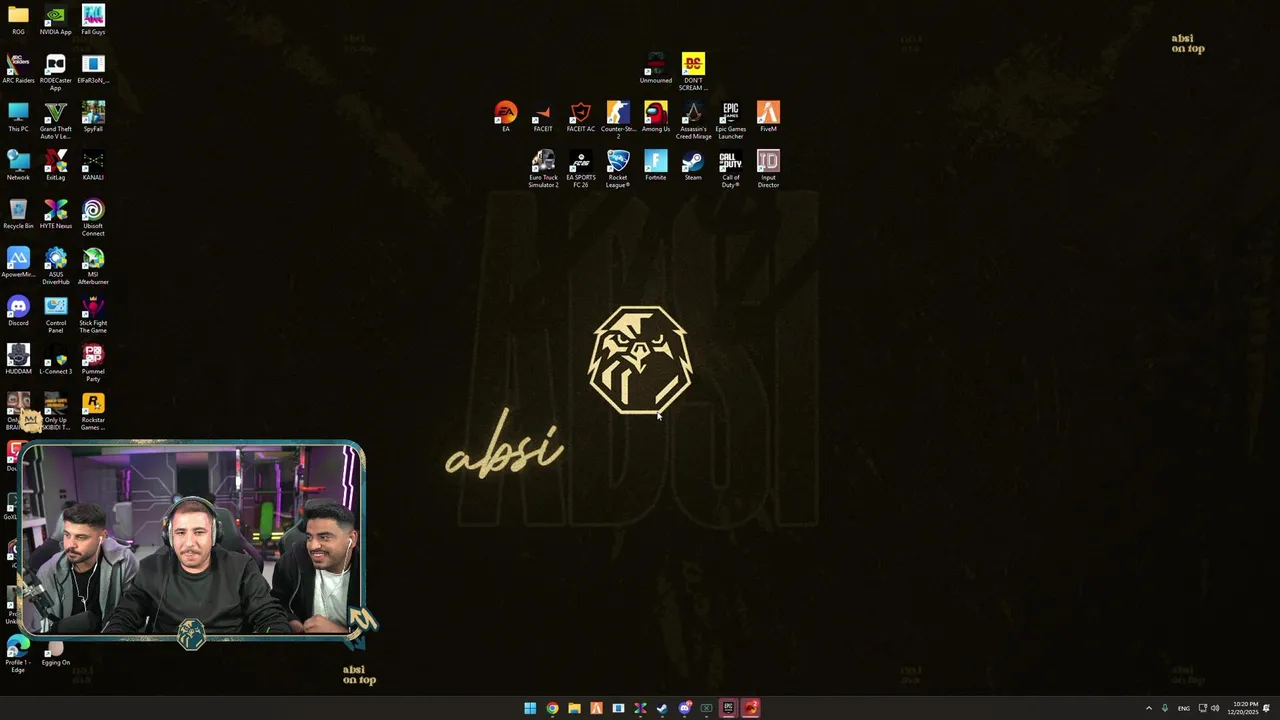Click the Rockstar Games Launcher icon

[93, 411]
